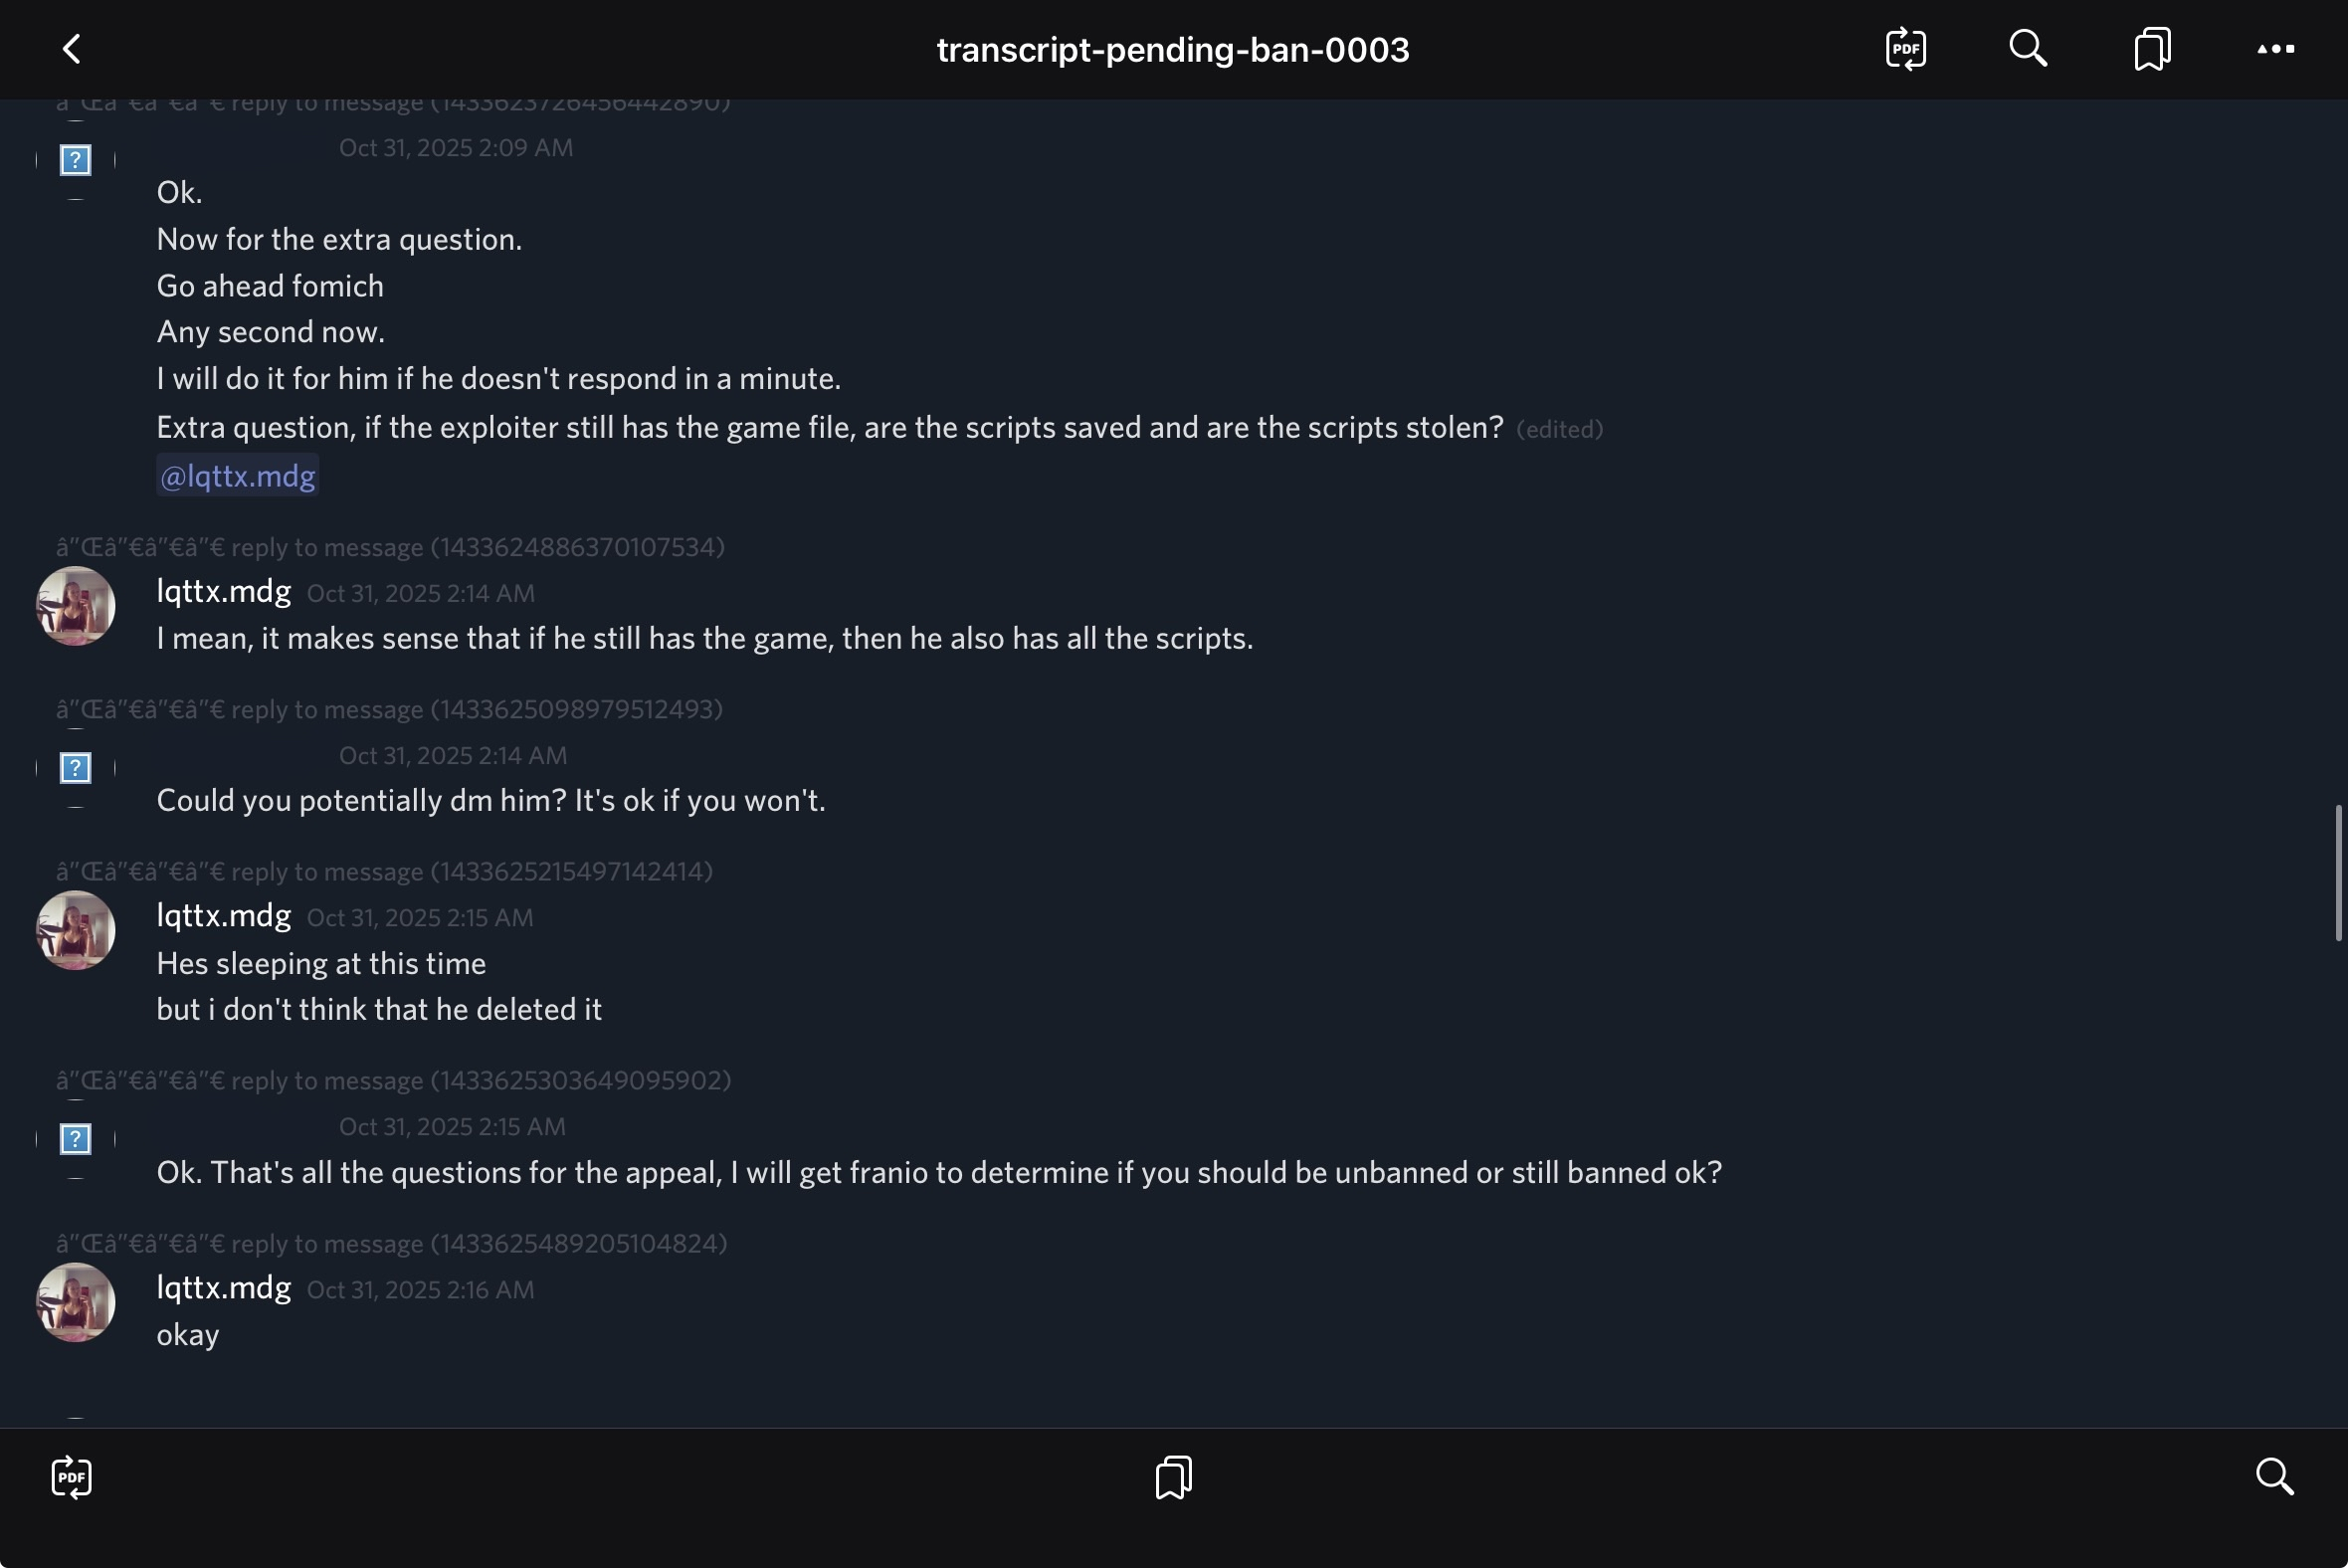The width and height of the screenshot is (2348, 1568).
Task: Click the transcript-pending-ban-0003 title
Action: pos(1173,49)
